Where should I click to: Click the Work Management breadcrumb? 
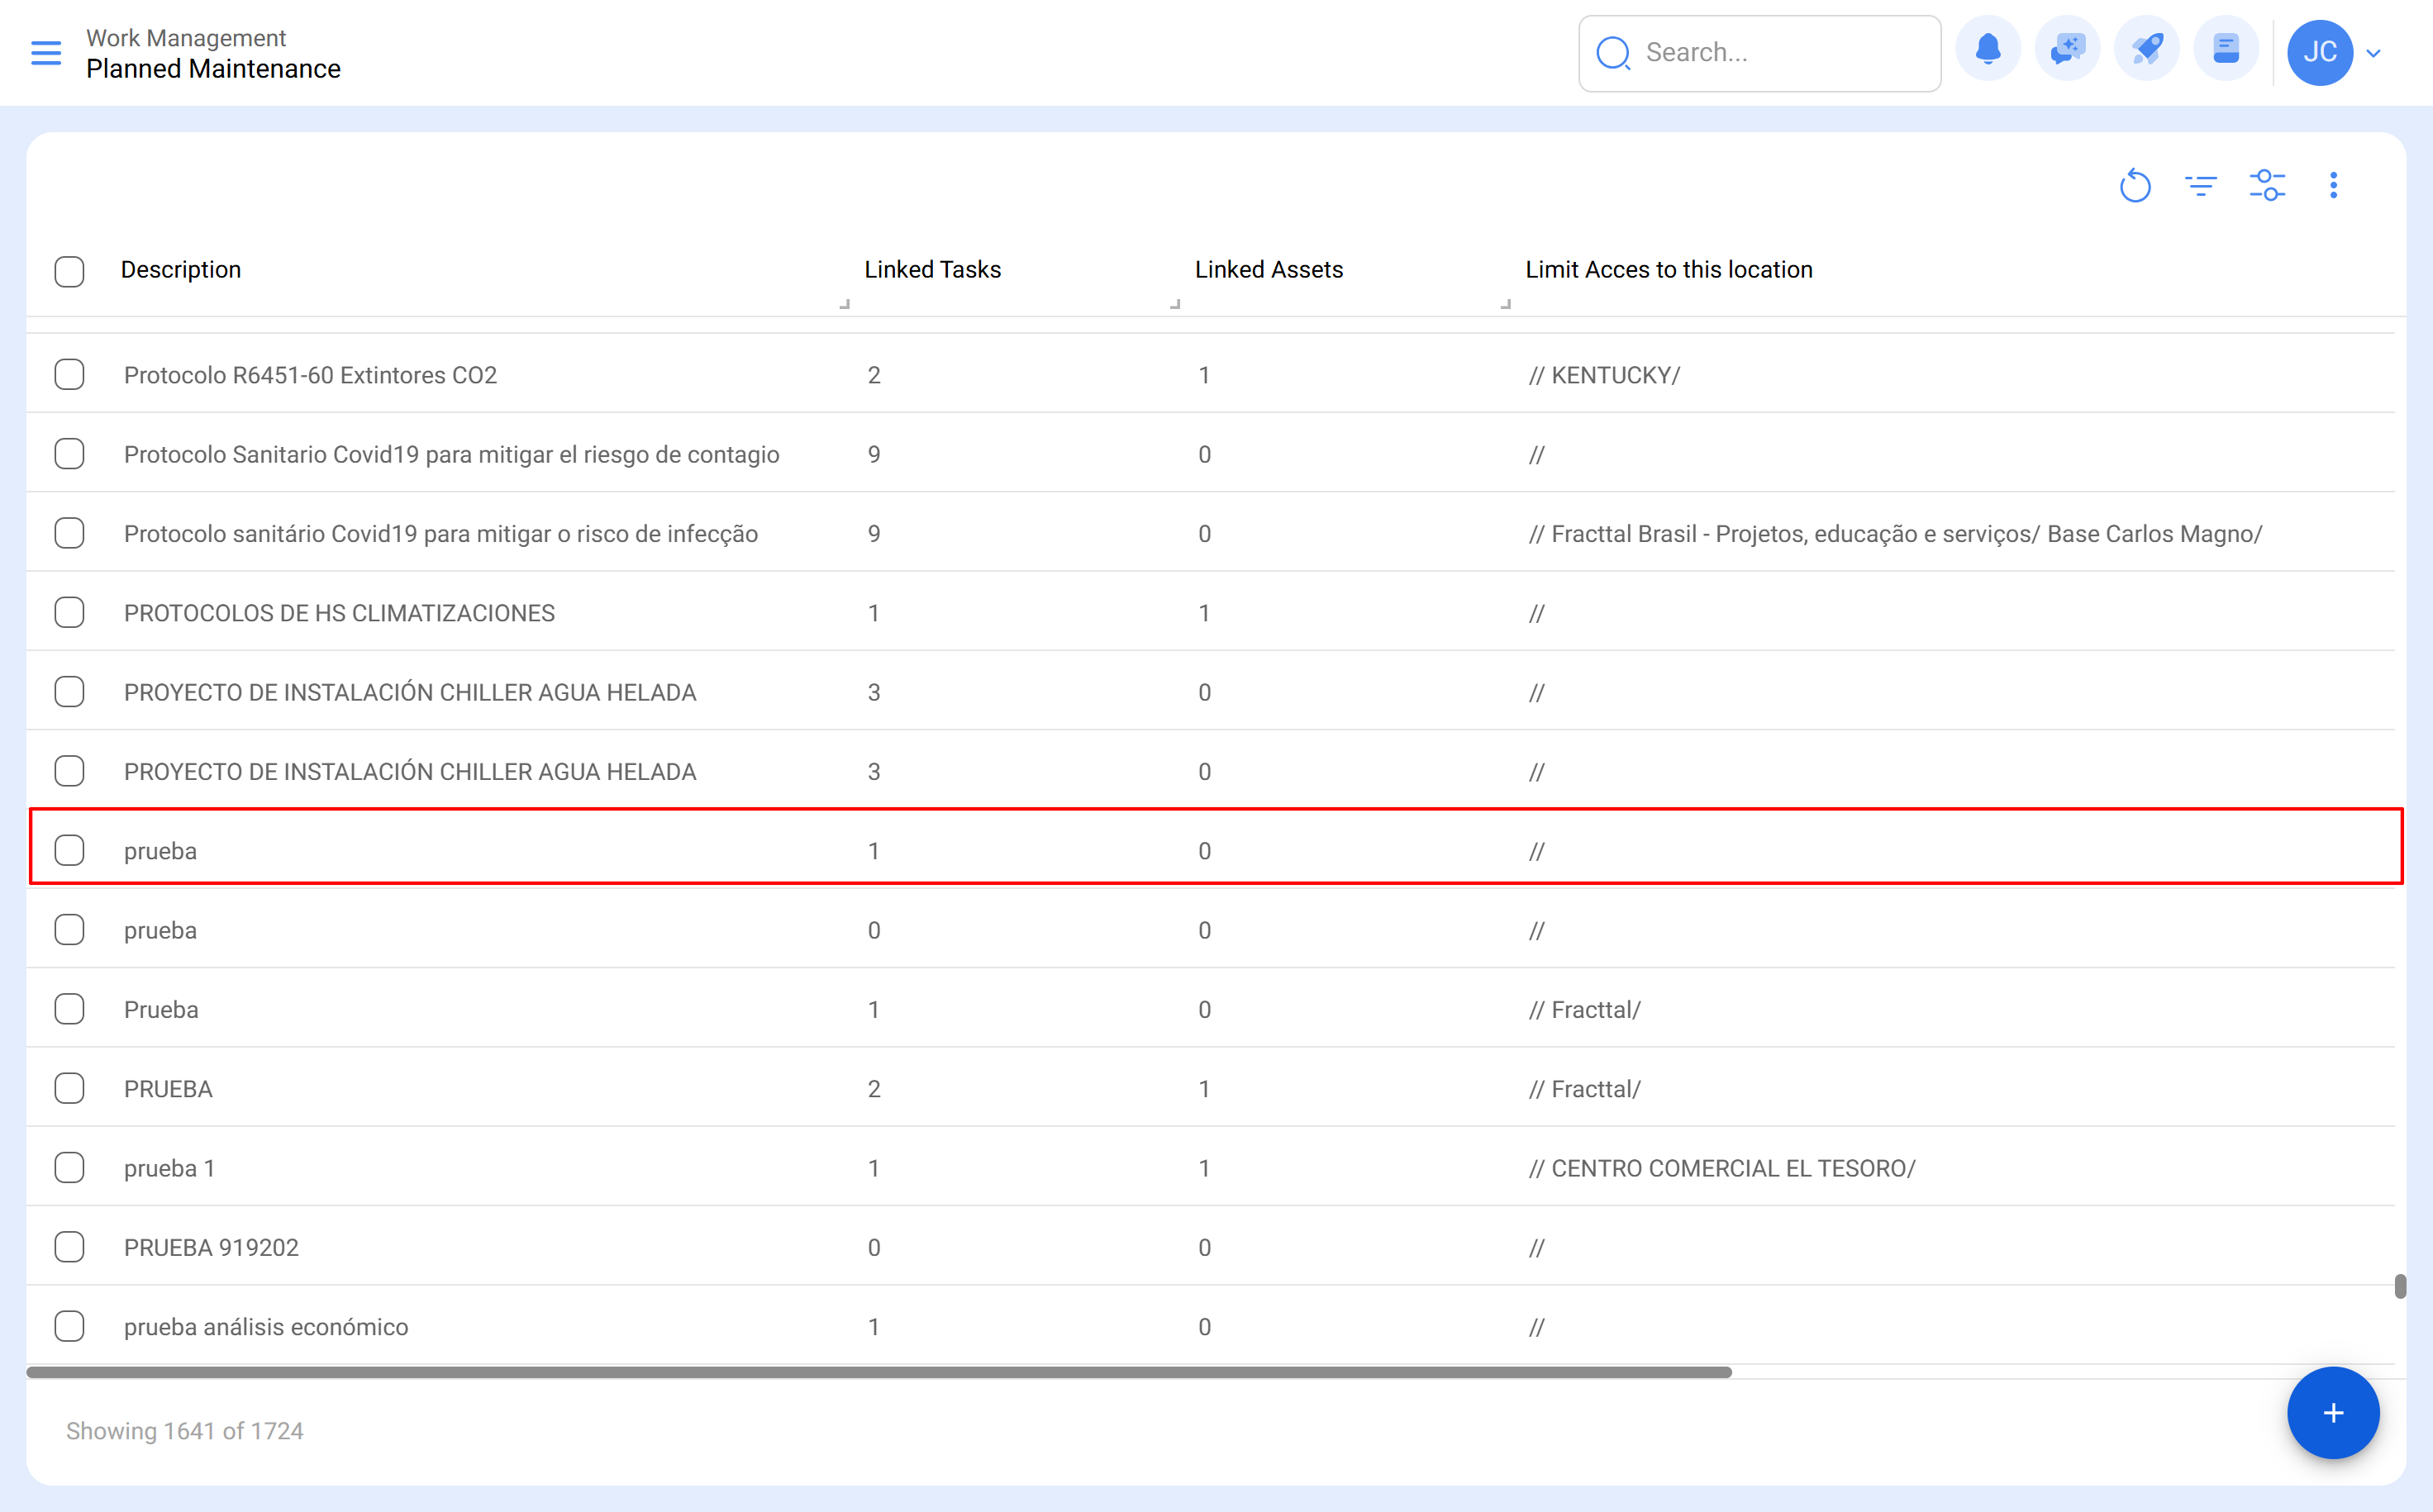point(186,37)
